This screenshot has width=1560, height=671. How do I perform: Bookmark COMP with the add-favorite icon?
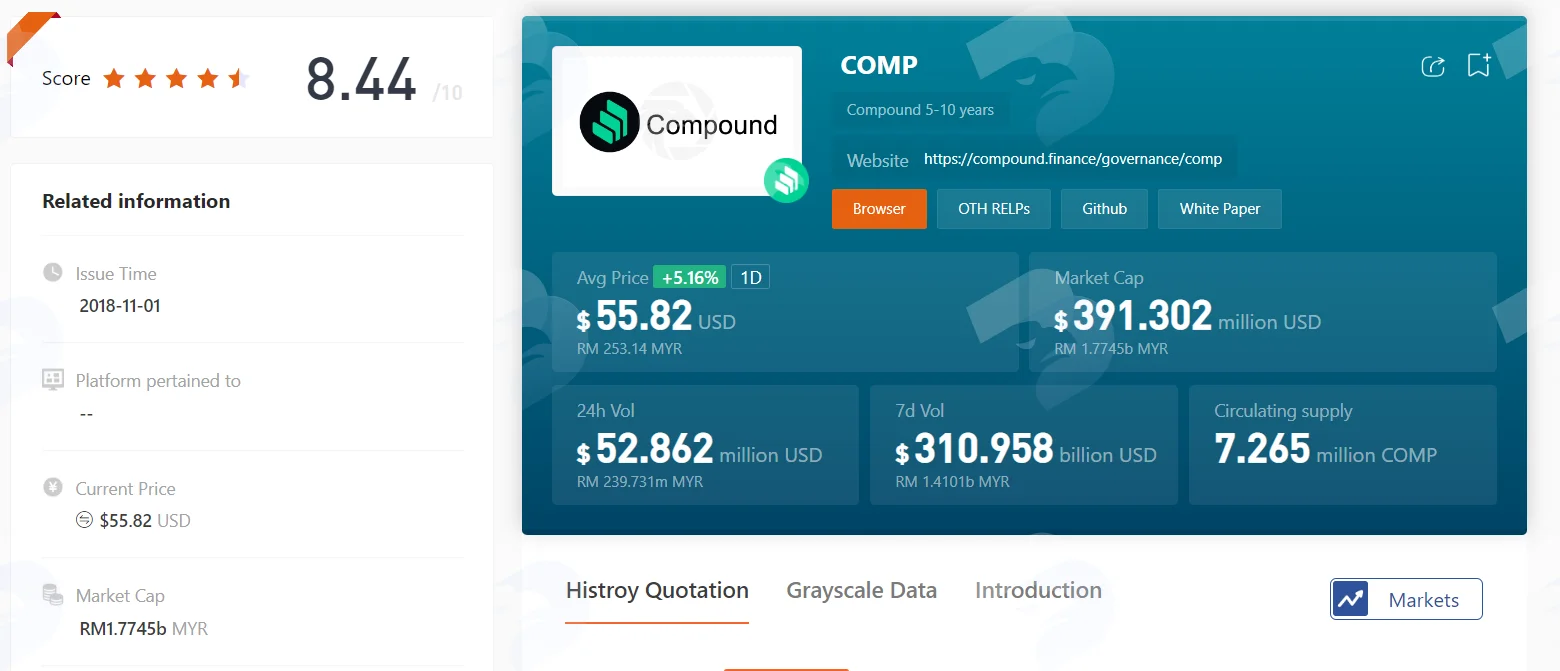click(1479, 65)
